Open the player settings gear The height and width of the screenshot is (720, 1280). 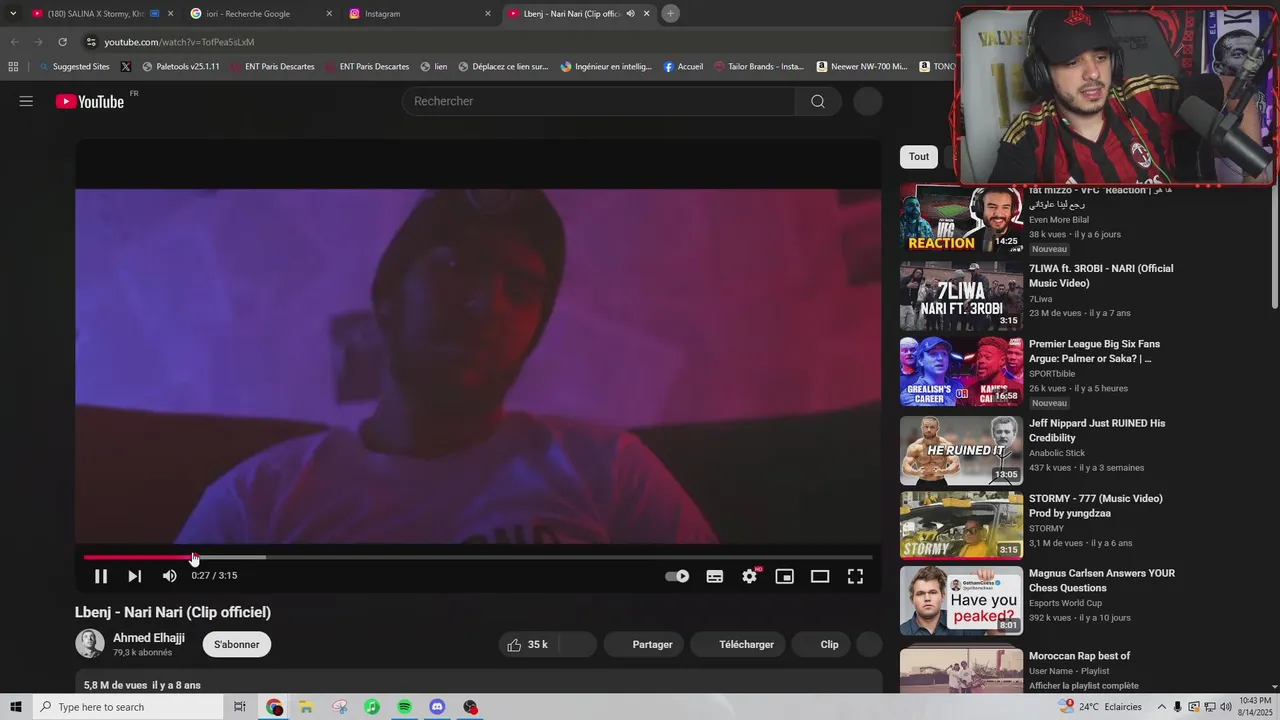[749, 576]
